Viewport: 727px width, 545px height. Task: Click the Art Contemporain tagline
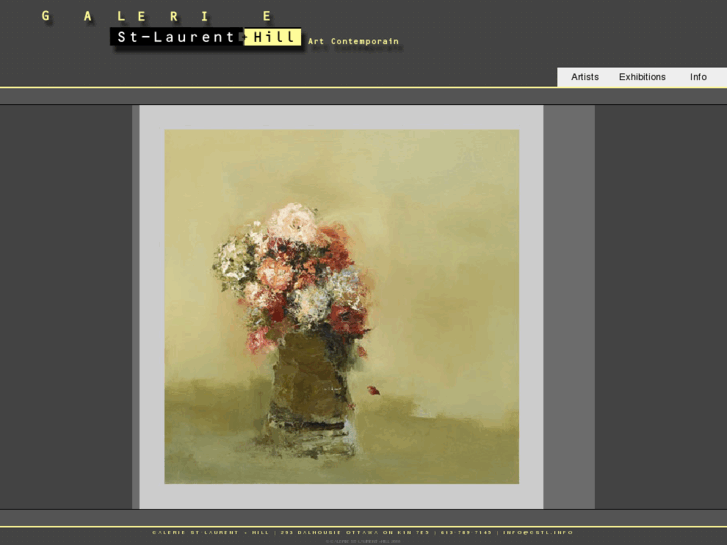coord(353,41)
